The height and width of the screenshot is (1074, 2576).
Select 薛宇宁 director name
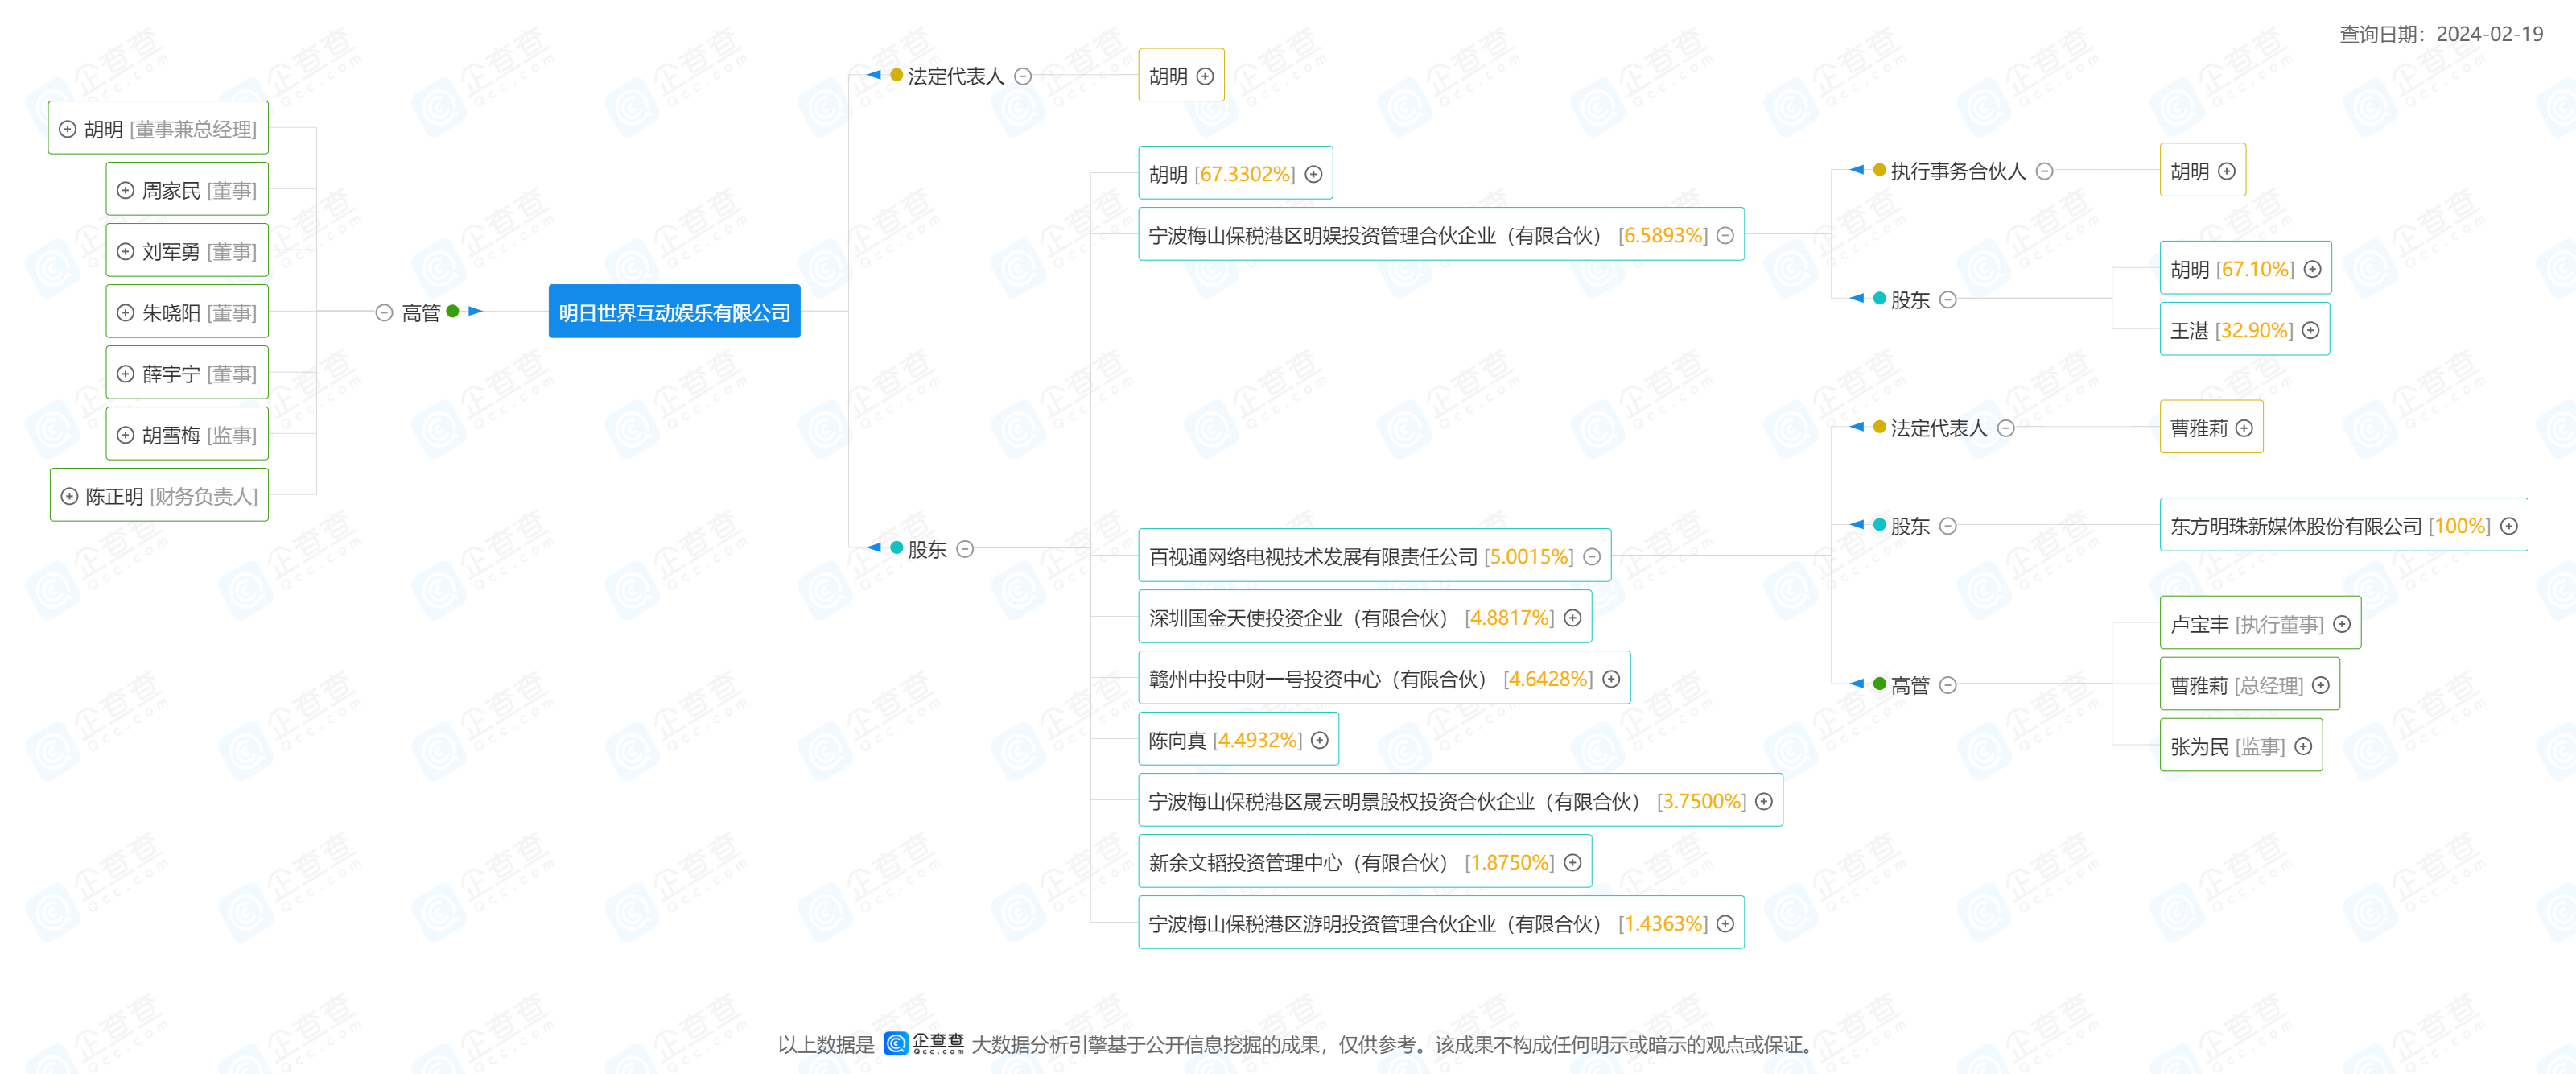pos(171,373)
